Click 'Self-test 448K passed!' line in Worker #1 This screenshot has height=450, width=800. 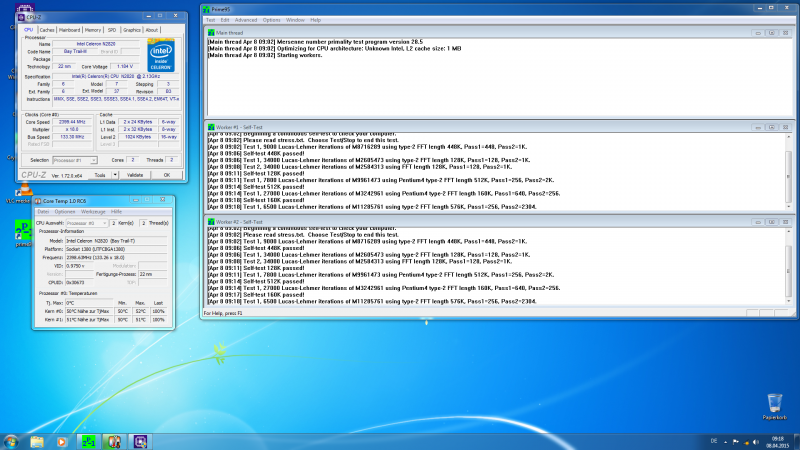[256, 153]
